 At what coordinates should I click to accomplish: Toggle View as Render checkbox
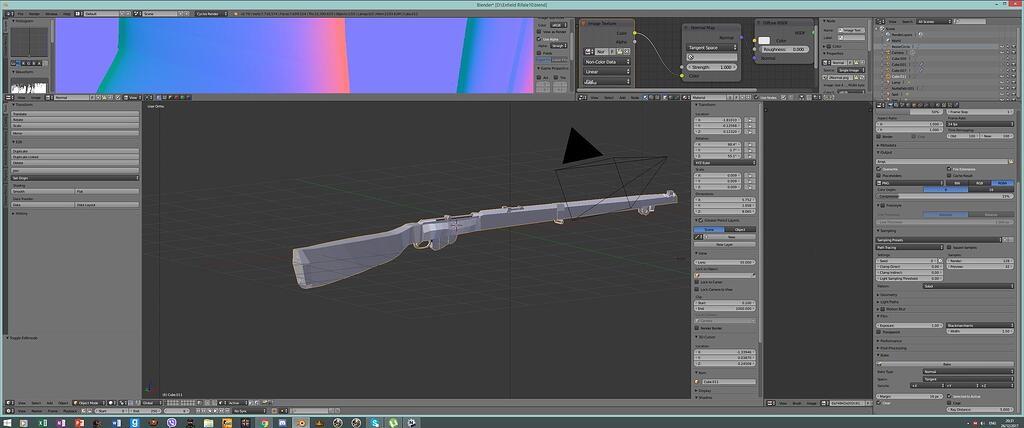[539, 31]
